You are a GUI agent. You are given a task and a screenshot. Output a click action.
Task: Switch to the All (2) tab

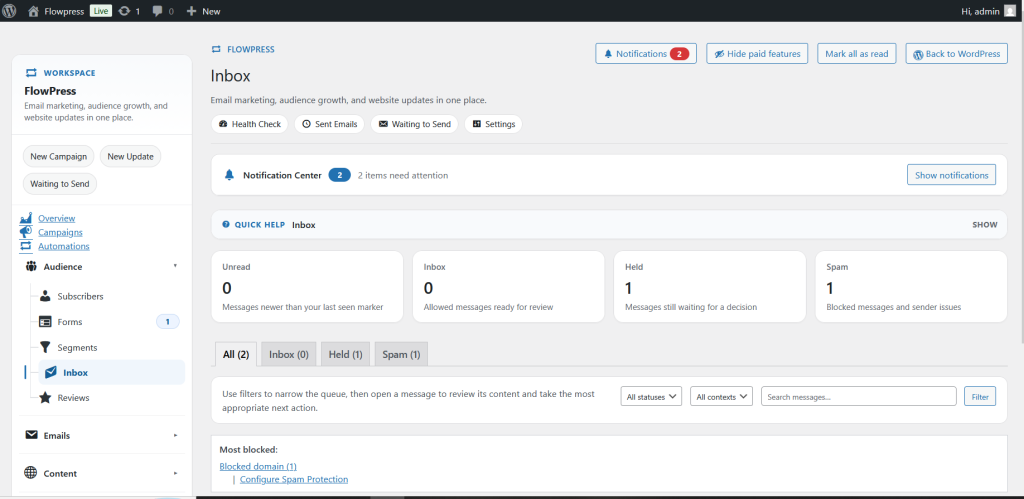(236, 354)
